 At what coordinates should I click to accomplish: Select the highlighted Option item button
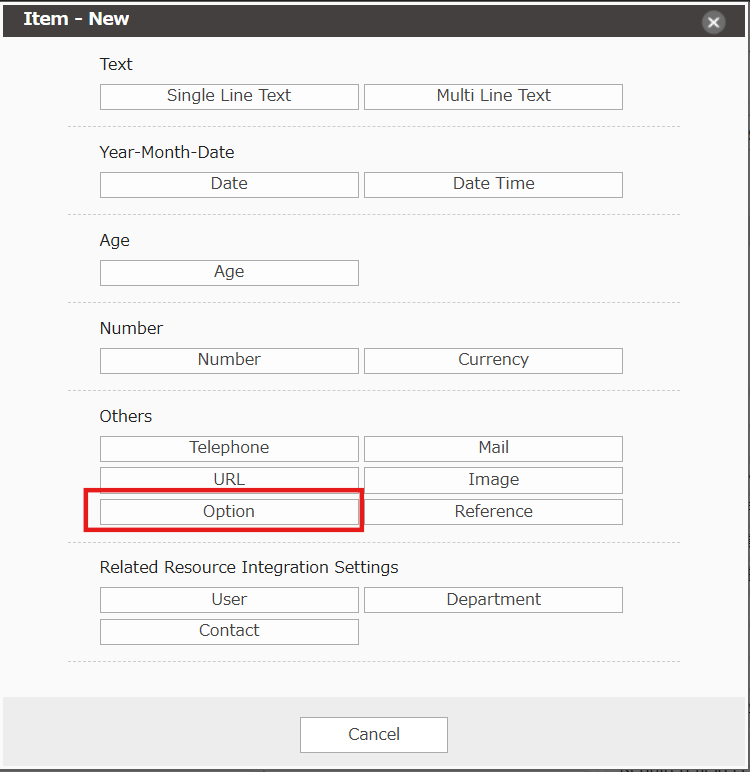tap(229, 512)
